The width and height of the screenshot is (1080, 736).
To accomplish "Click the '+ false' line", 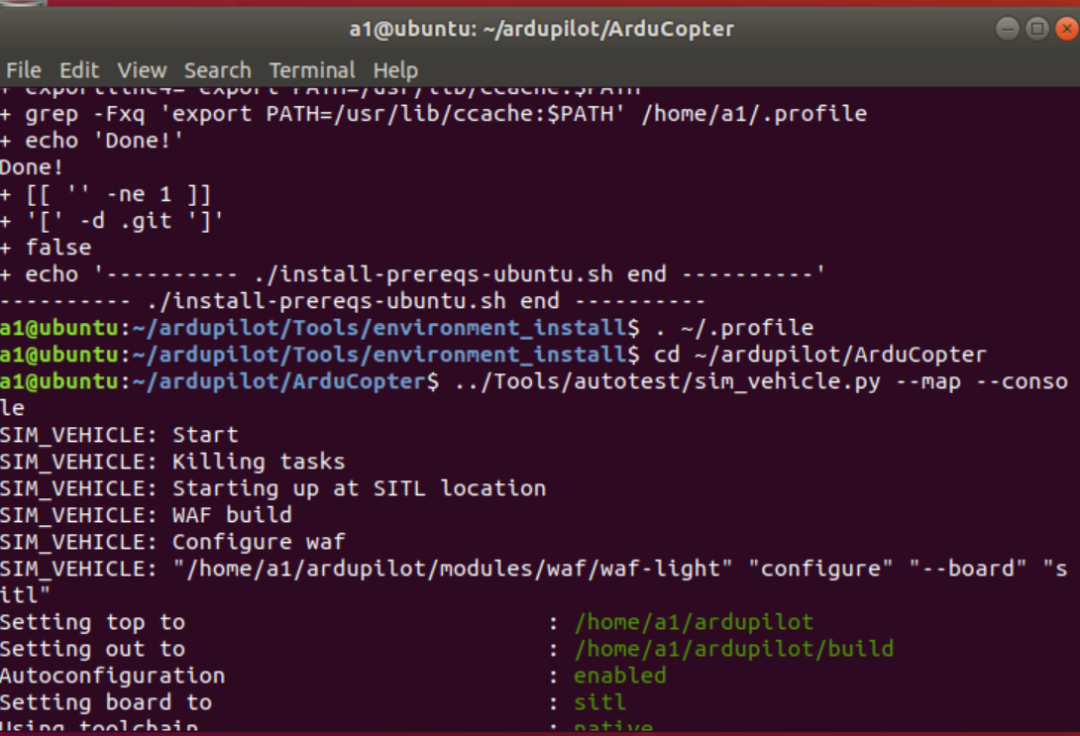I will coord(45,248).
